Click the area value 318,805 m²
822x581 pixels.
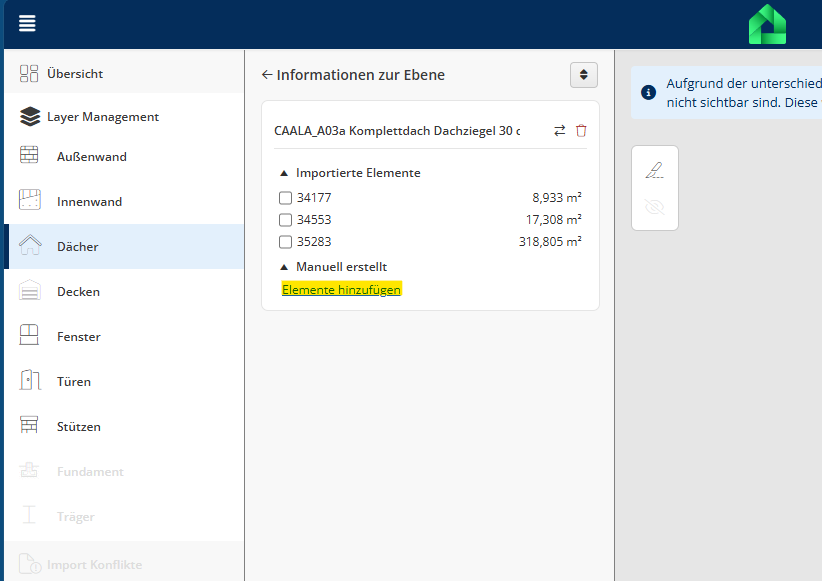point(550,242)
